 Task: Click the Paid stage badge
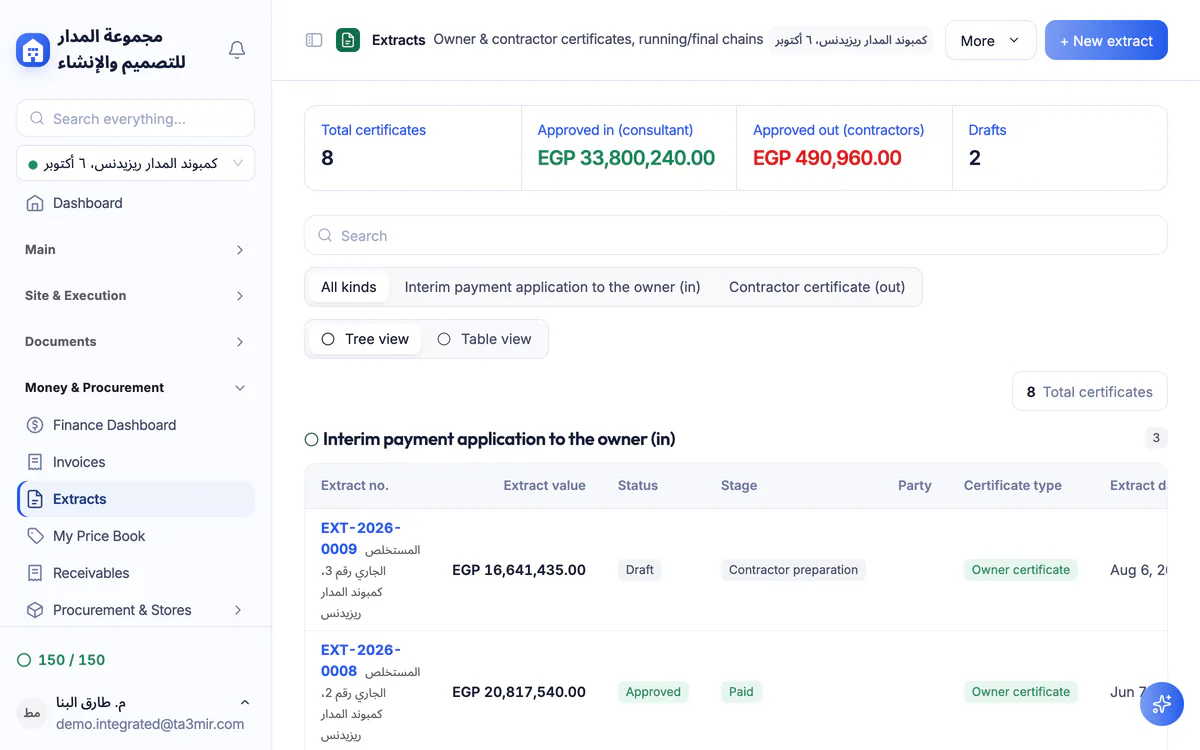click(x=741, y=692)
